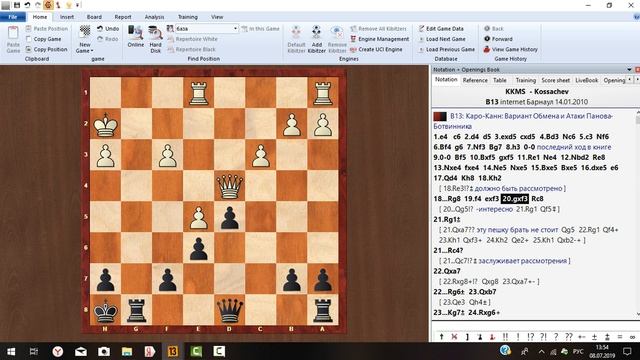The width and height of the screenshot is (640, 360).
Task: Open the Table tab in notation pane
Action: point(500,80)
